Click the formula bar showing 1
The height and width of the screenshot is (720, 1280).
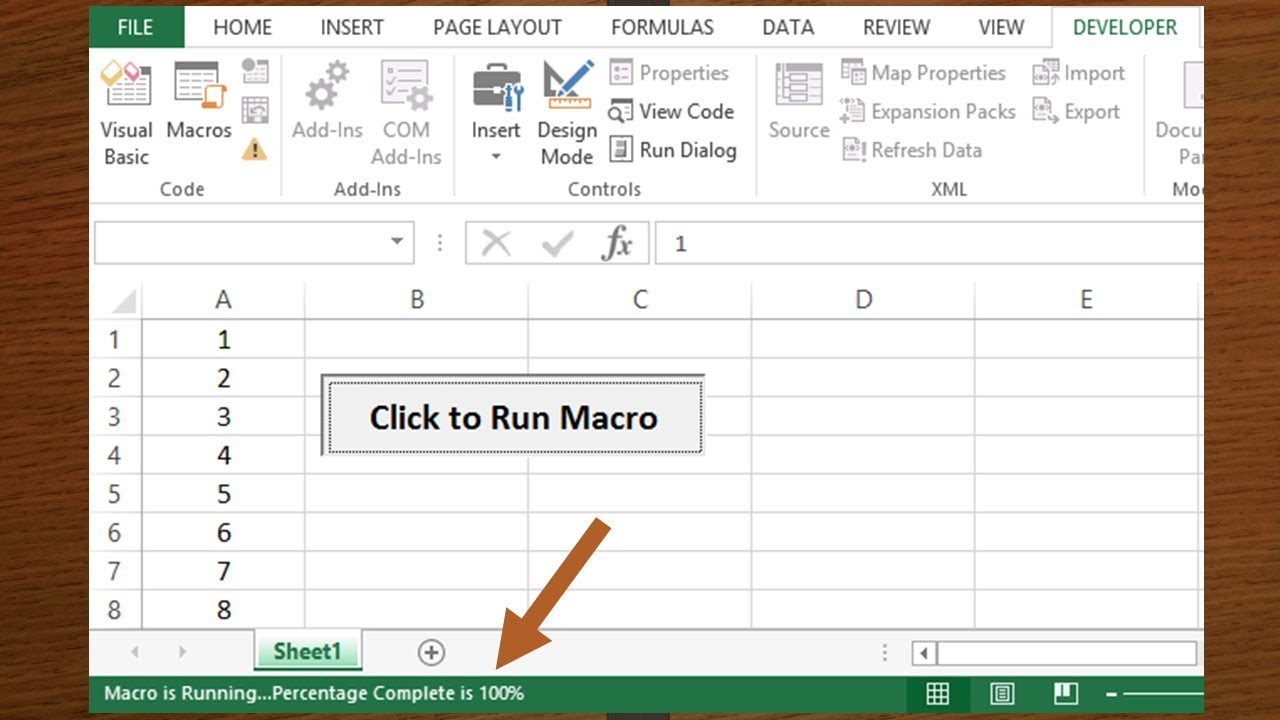point(929,243)
